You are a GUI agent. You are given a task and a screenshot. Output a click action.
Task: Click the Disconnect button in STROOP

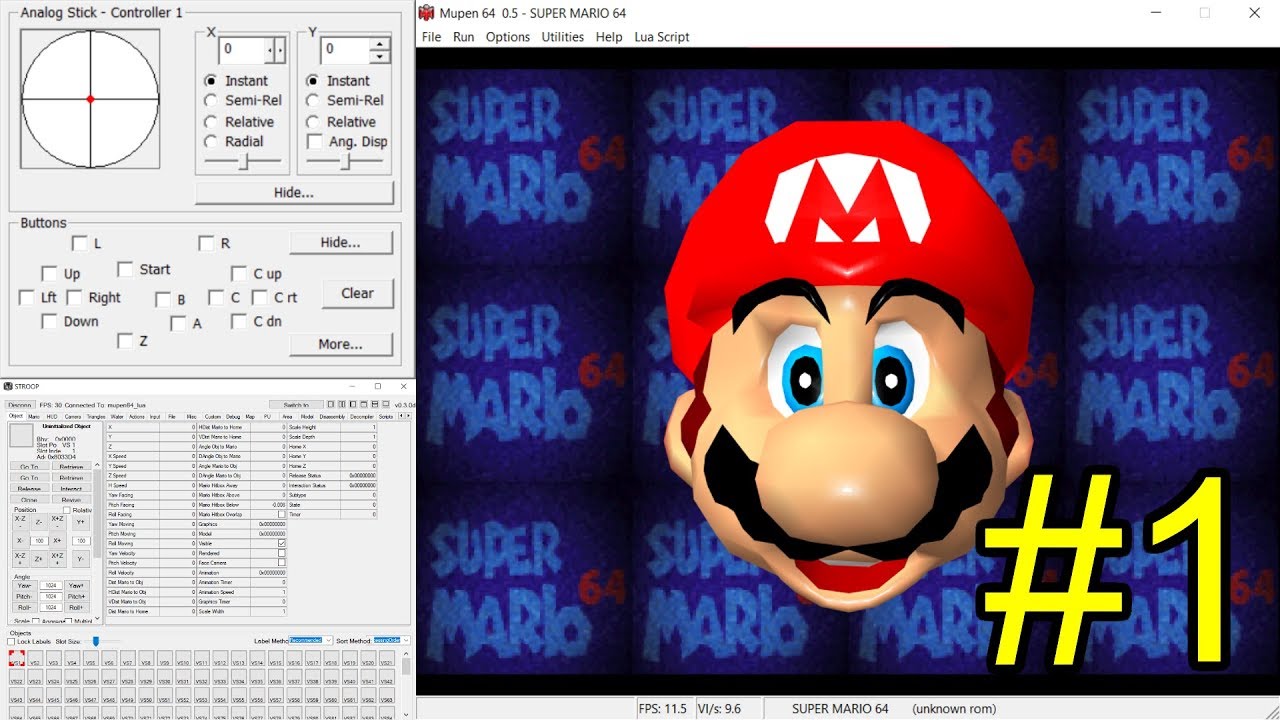coord(20,404)
